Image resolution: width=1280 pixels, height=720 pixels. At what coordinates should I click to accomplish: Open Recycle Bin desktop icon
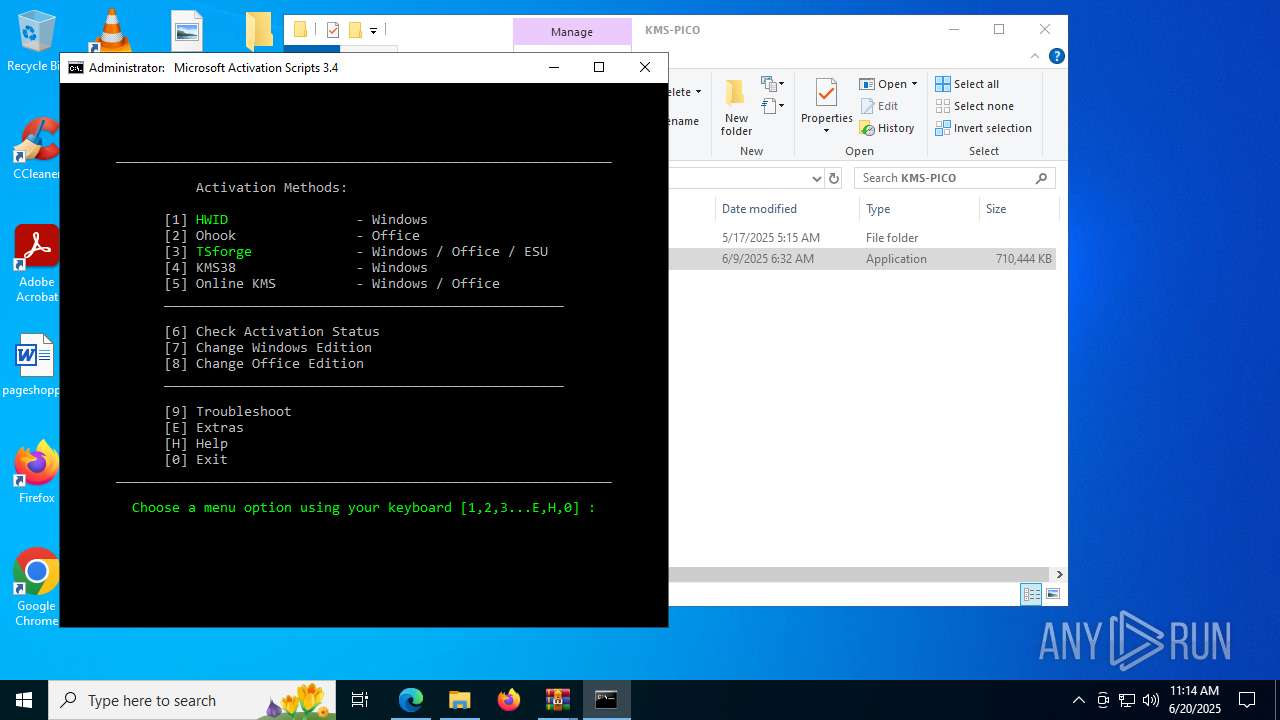pyautogui.click(x=37, y=41)
